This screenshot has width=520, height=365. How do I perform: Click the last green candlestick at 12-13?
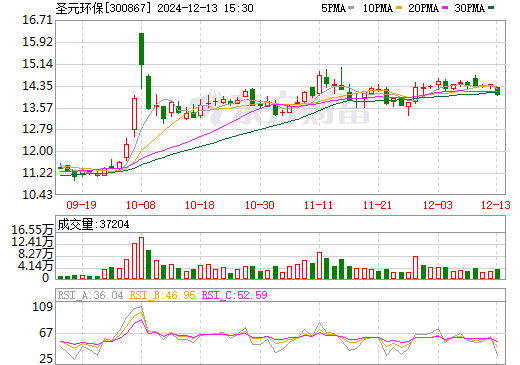498,91
